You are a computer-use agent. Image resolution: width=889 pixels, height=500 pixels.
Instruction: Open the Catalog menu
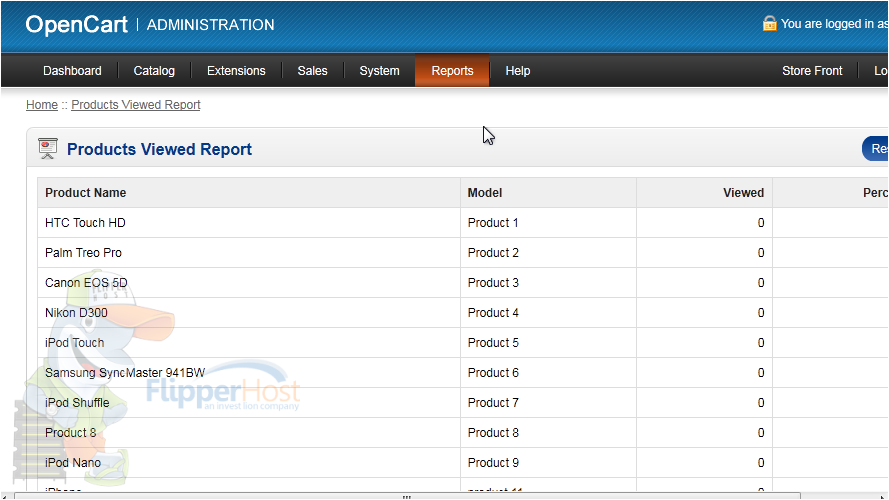click(154, 71)
